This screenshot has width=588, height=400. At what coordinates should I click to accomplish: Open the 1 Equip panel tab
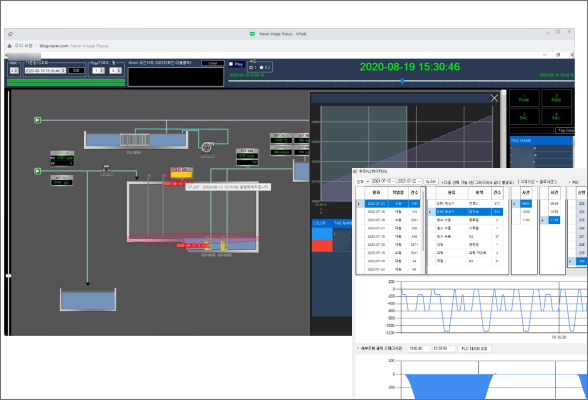[x=524, y=98]
